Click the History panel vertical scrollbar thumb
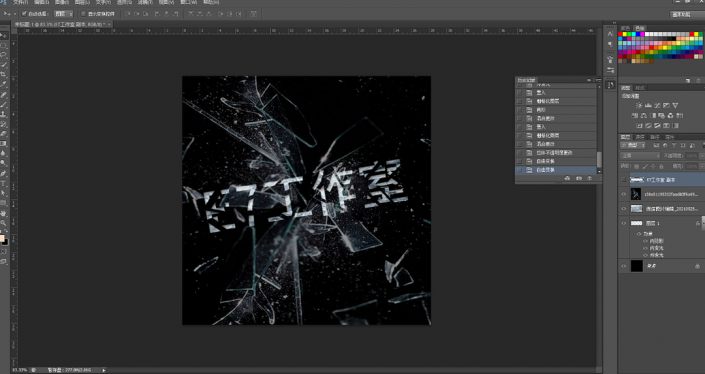The width and height of the screenshot is (705, 374). tap(599, 160)
